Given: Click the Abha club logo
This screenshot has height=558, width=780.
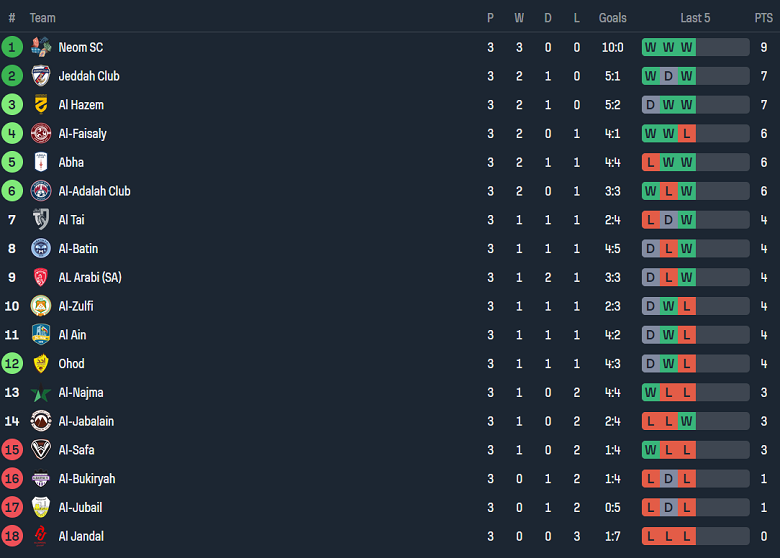Looking at the screenshot, I should pos(41,162).
